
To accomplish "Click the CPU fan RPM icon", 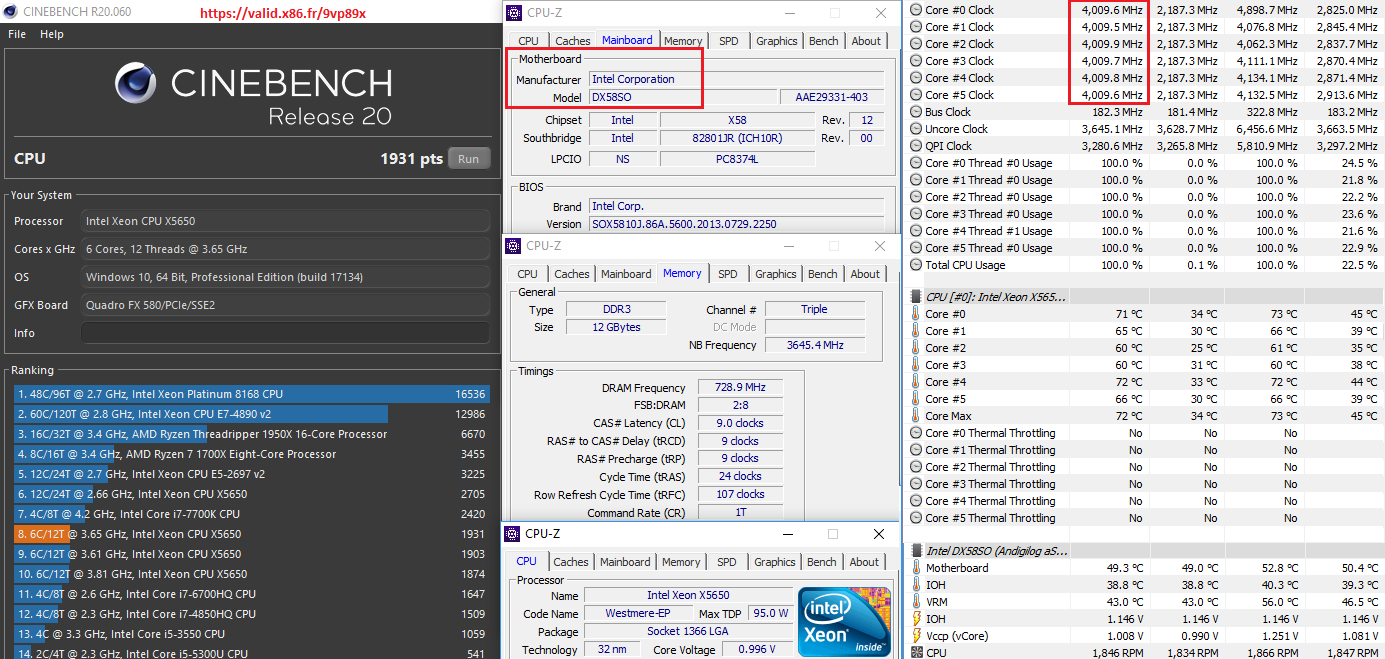I will point(916,653).
